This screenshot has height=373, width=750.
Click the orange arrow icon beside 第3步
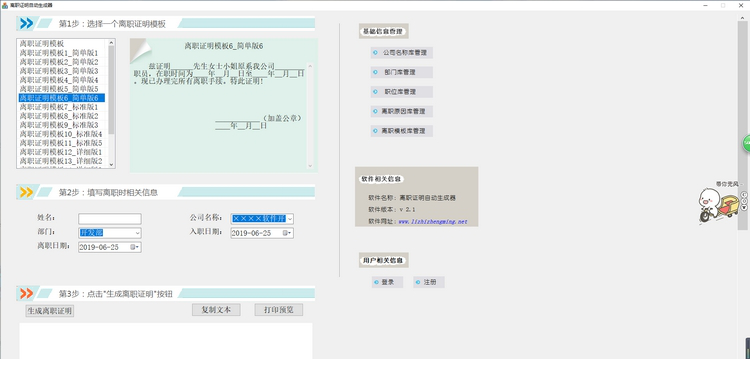coord(27,293)
